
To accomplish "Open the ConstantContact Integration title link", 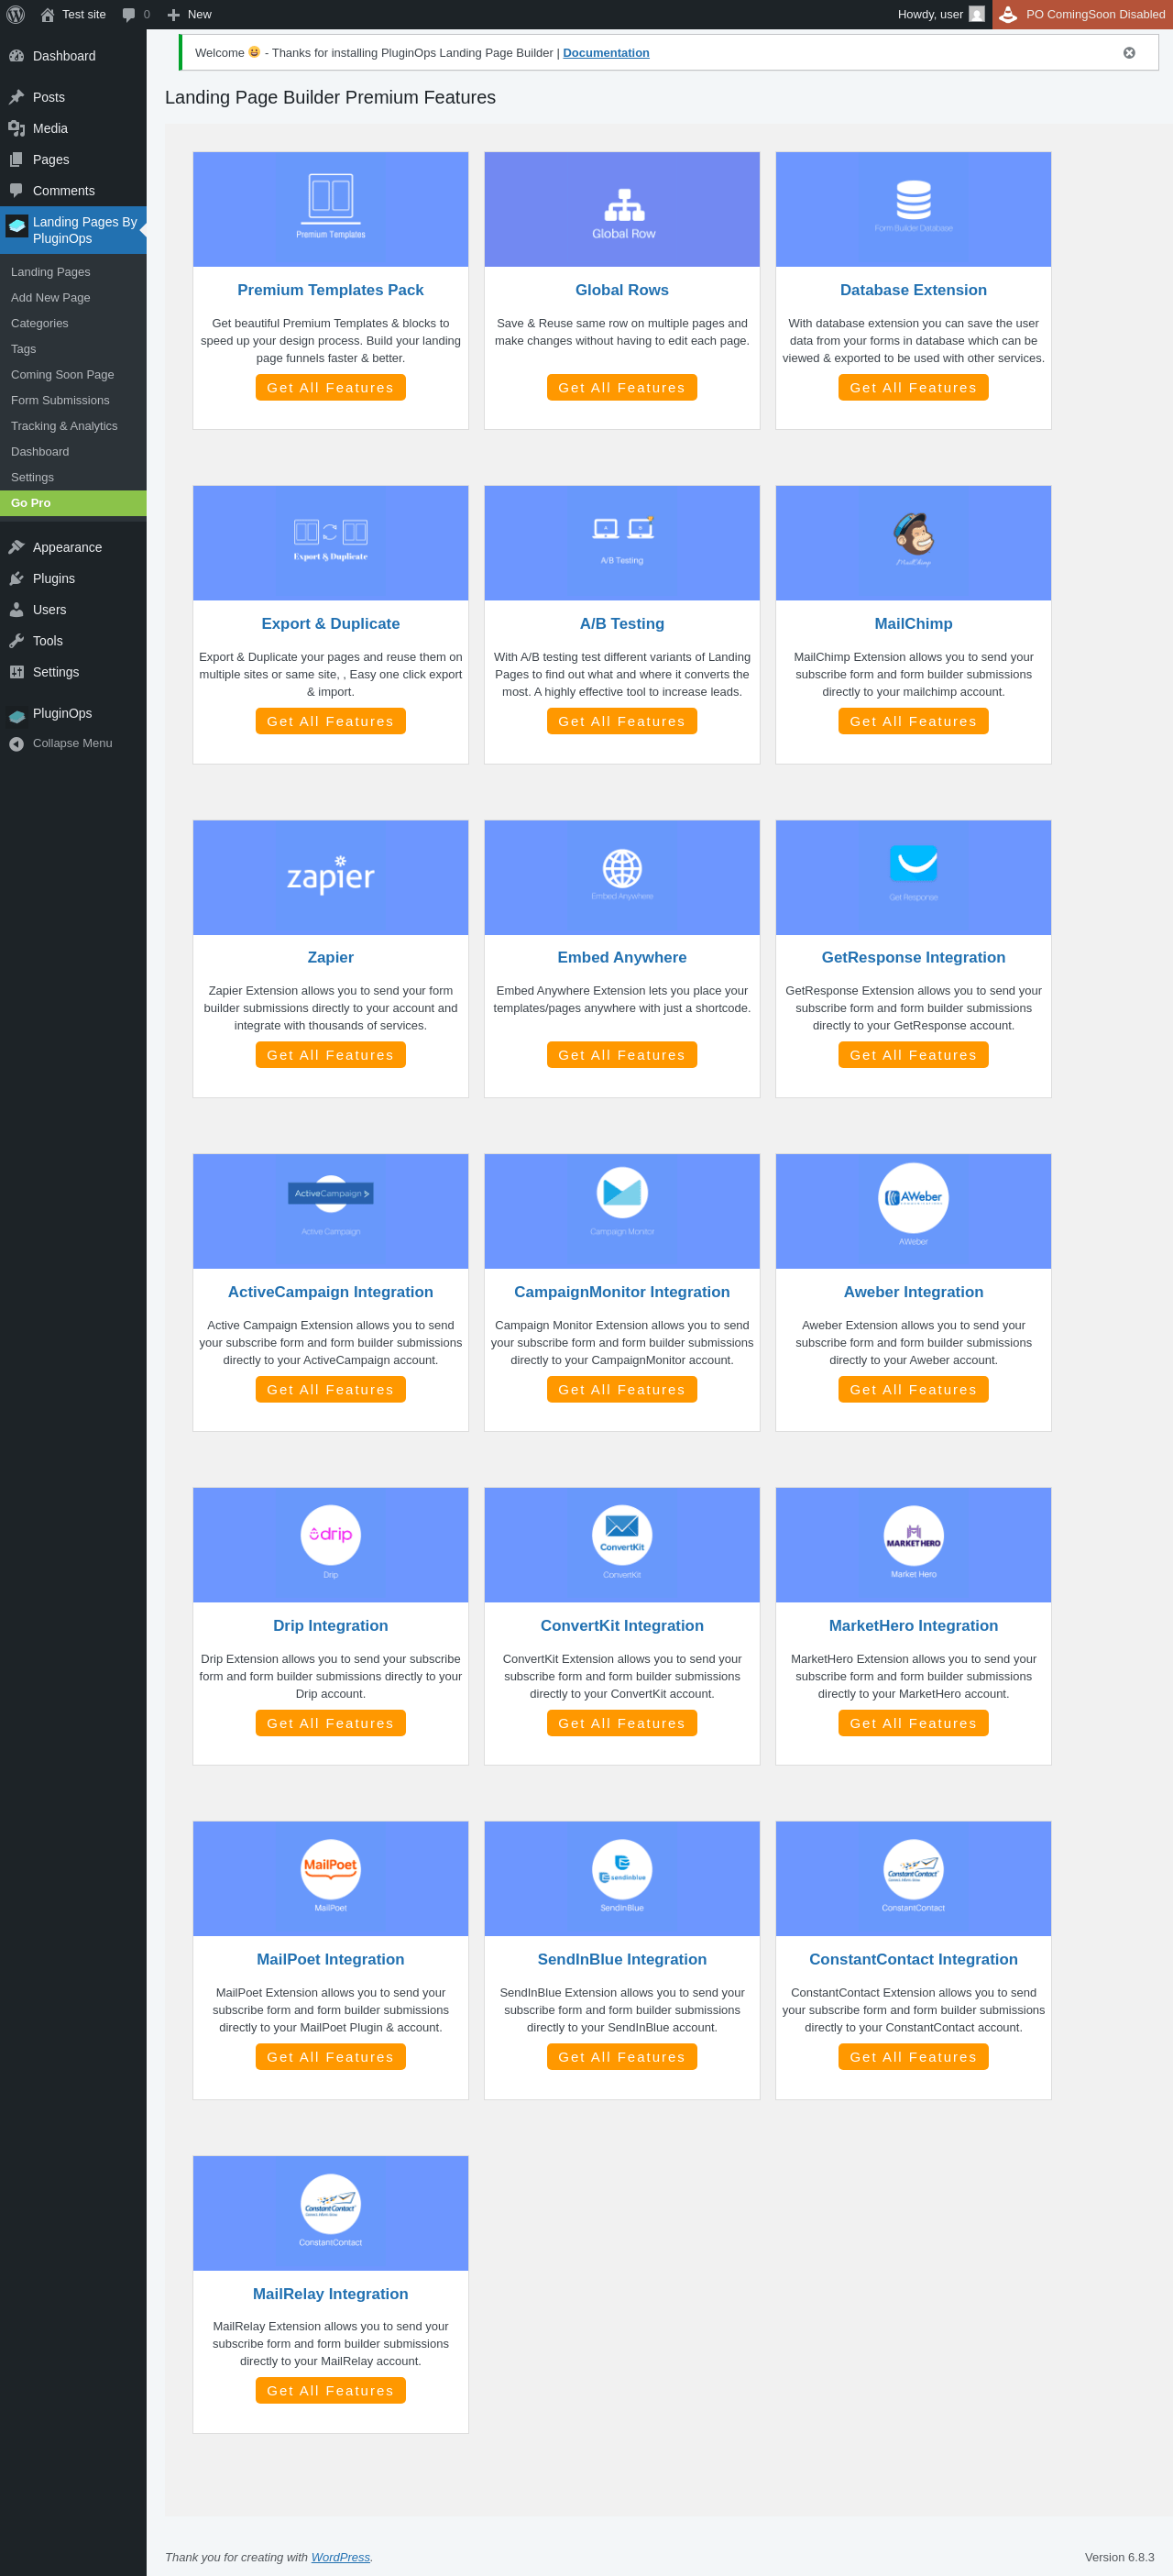I will click(x=913, y=1959).
